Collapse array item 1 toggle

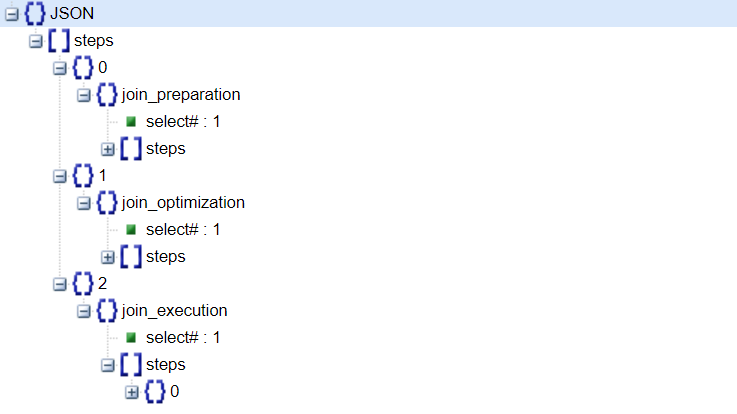pyautogui.click(x=60, y=176)
